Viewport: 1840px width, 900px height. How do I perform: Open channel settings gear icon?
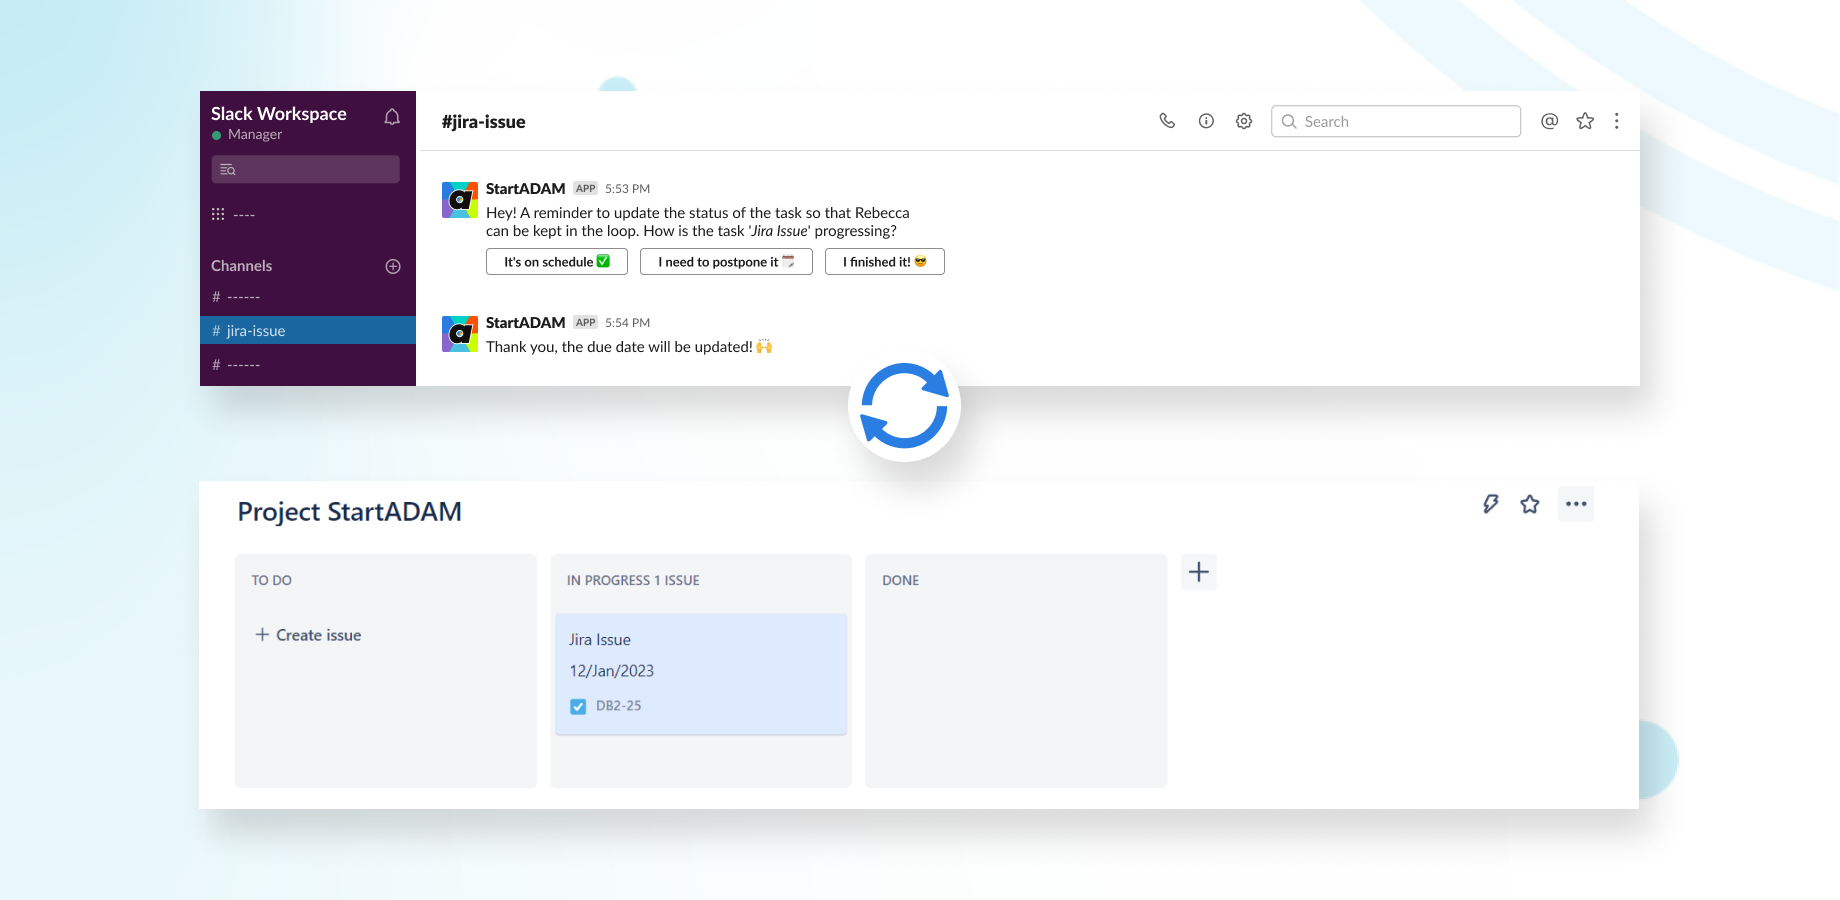(x=1244, y=121)
